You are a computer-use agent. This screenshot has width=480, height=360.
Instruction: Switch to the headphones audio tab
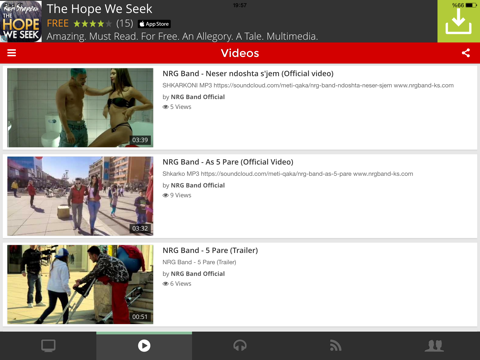pyautogui.click(x=240, y=346)
